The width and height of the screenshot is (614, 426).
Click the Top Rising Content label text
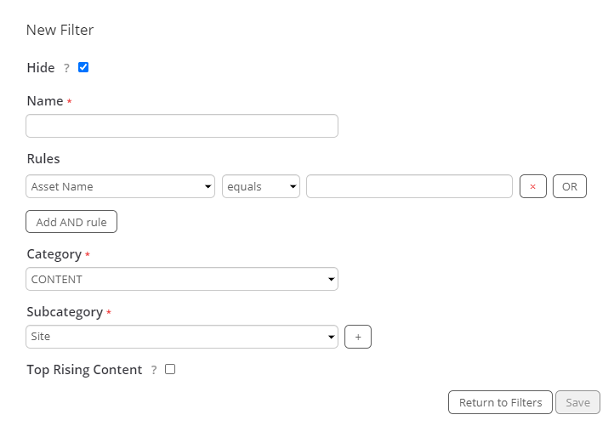pyautogui.click(x=84, y=370)
